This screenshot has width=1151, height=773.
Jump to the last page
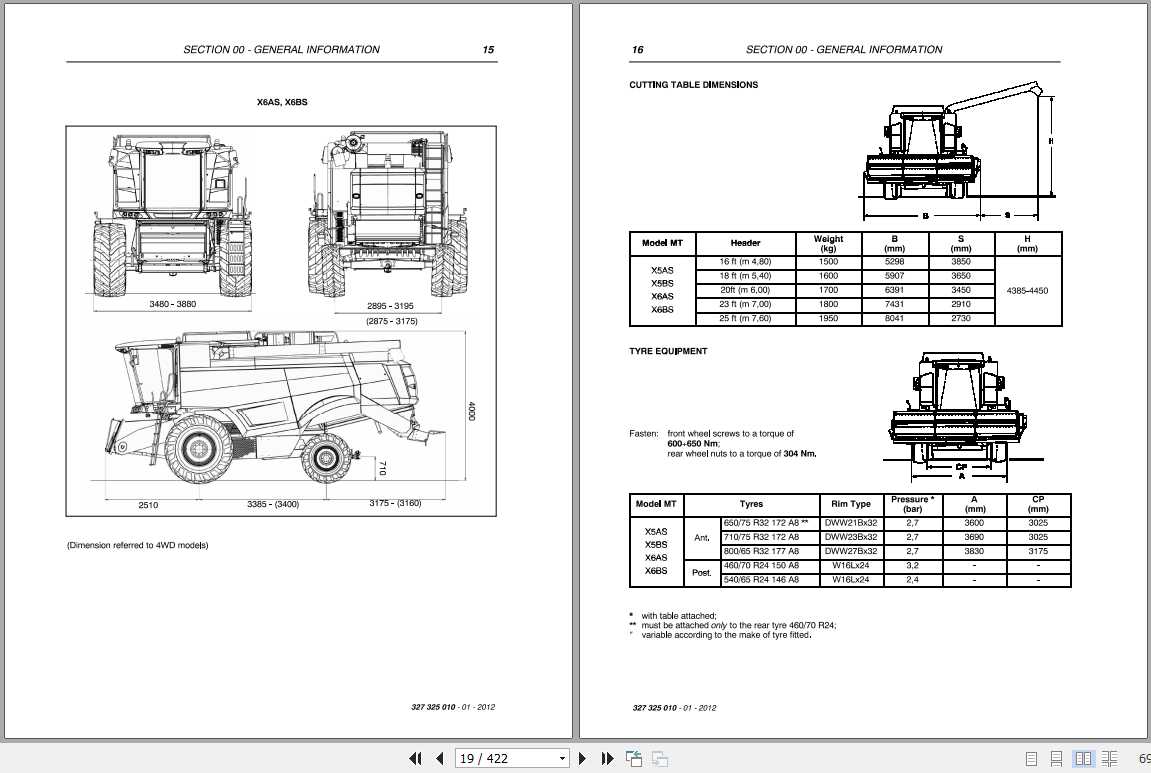tap(608, 758)
